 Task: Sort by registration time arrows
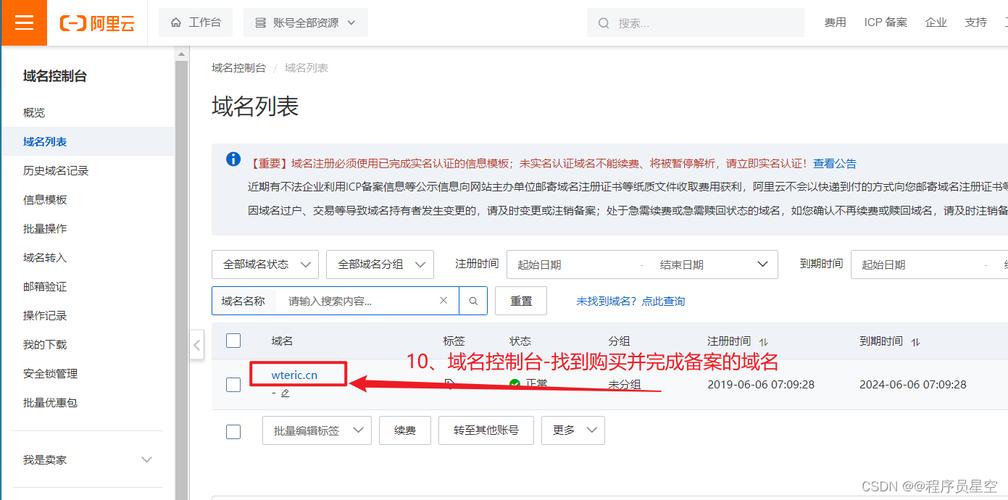point(764,342)
